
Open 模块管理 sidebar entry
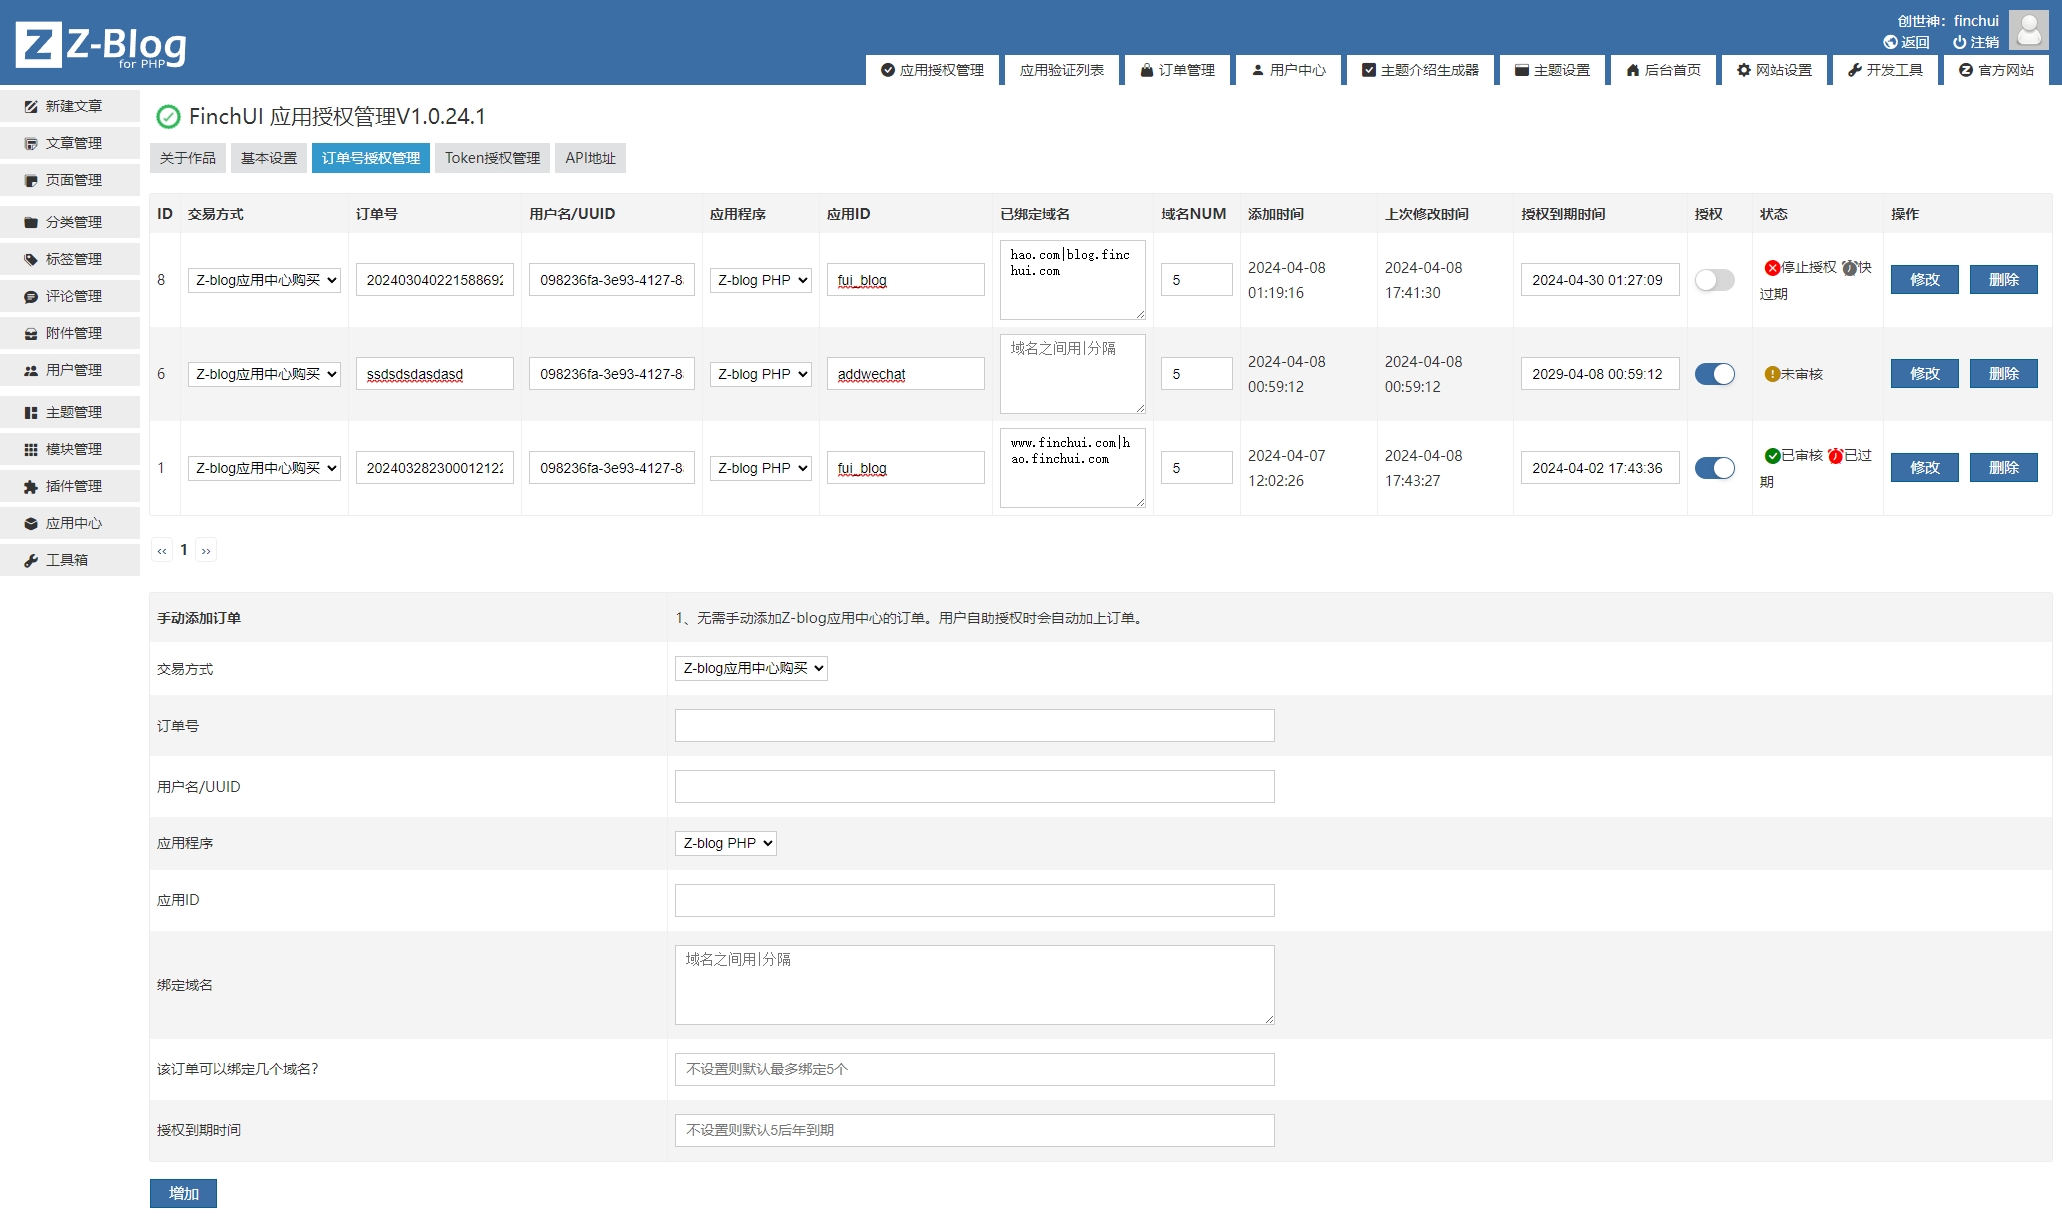coord(70,449)
